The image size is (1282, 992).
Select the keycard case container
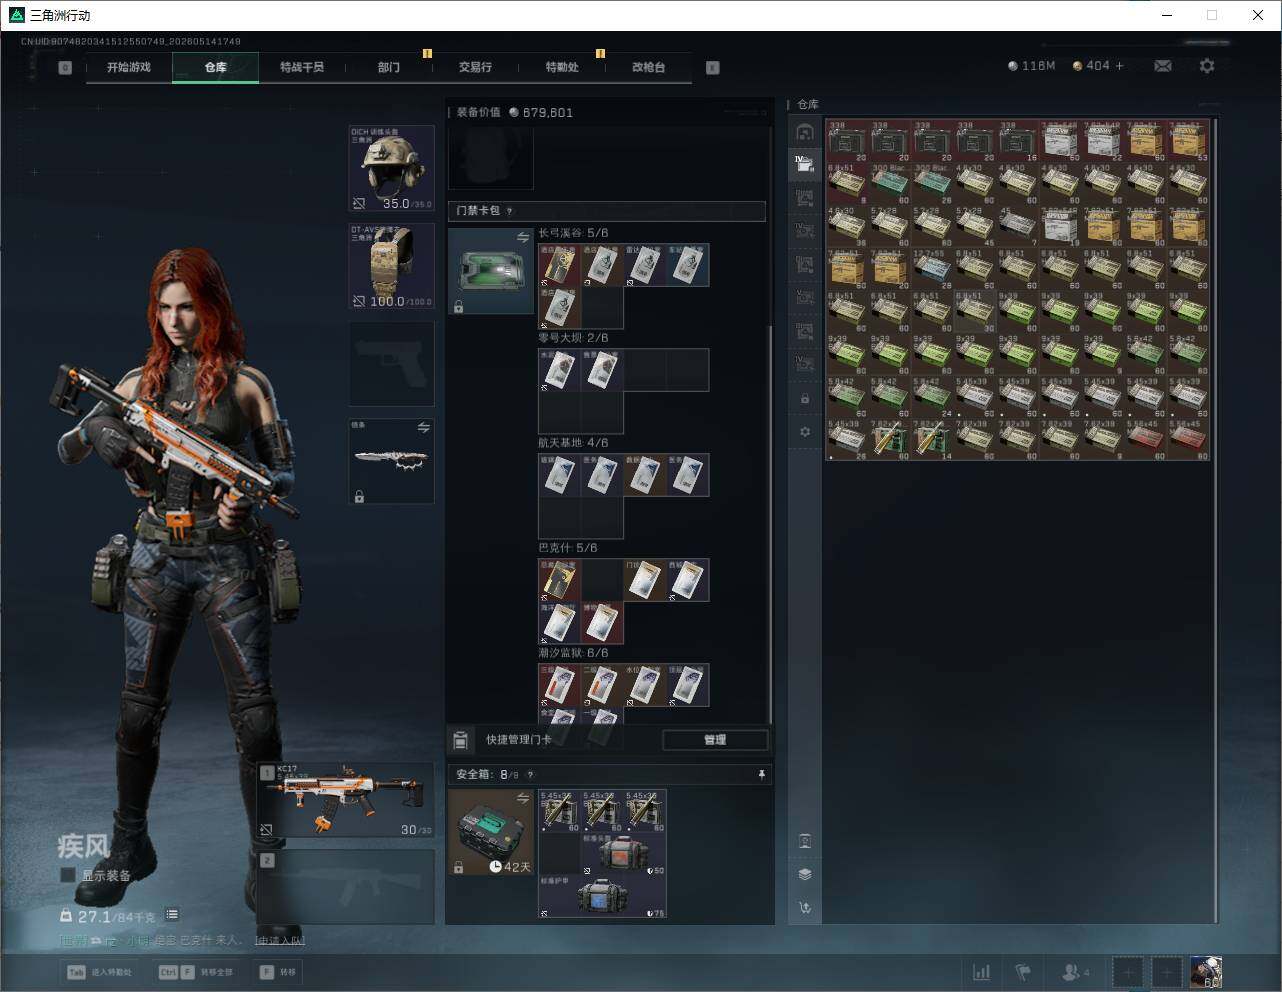point(491,271)
